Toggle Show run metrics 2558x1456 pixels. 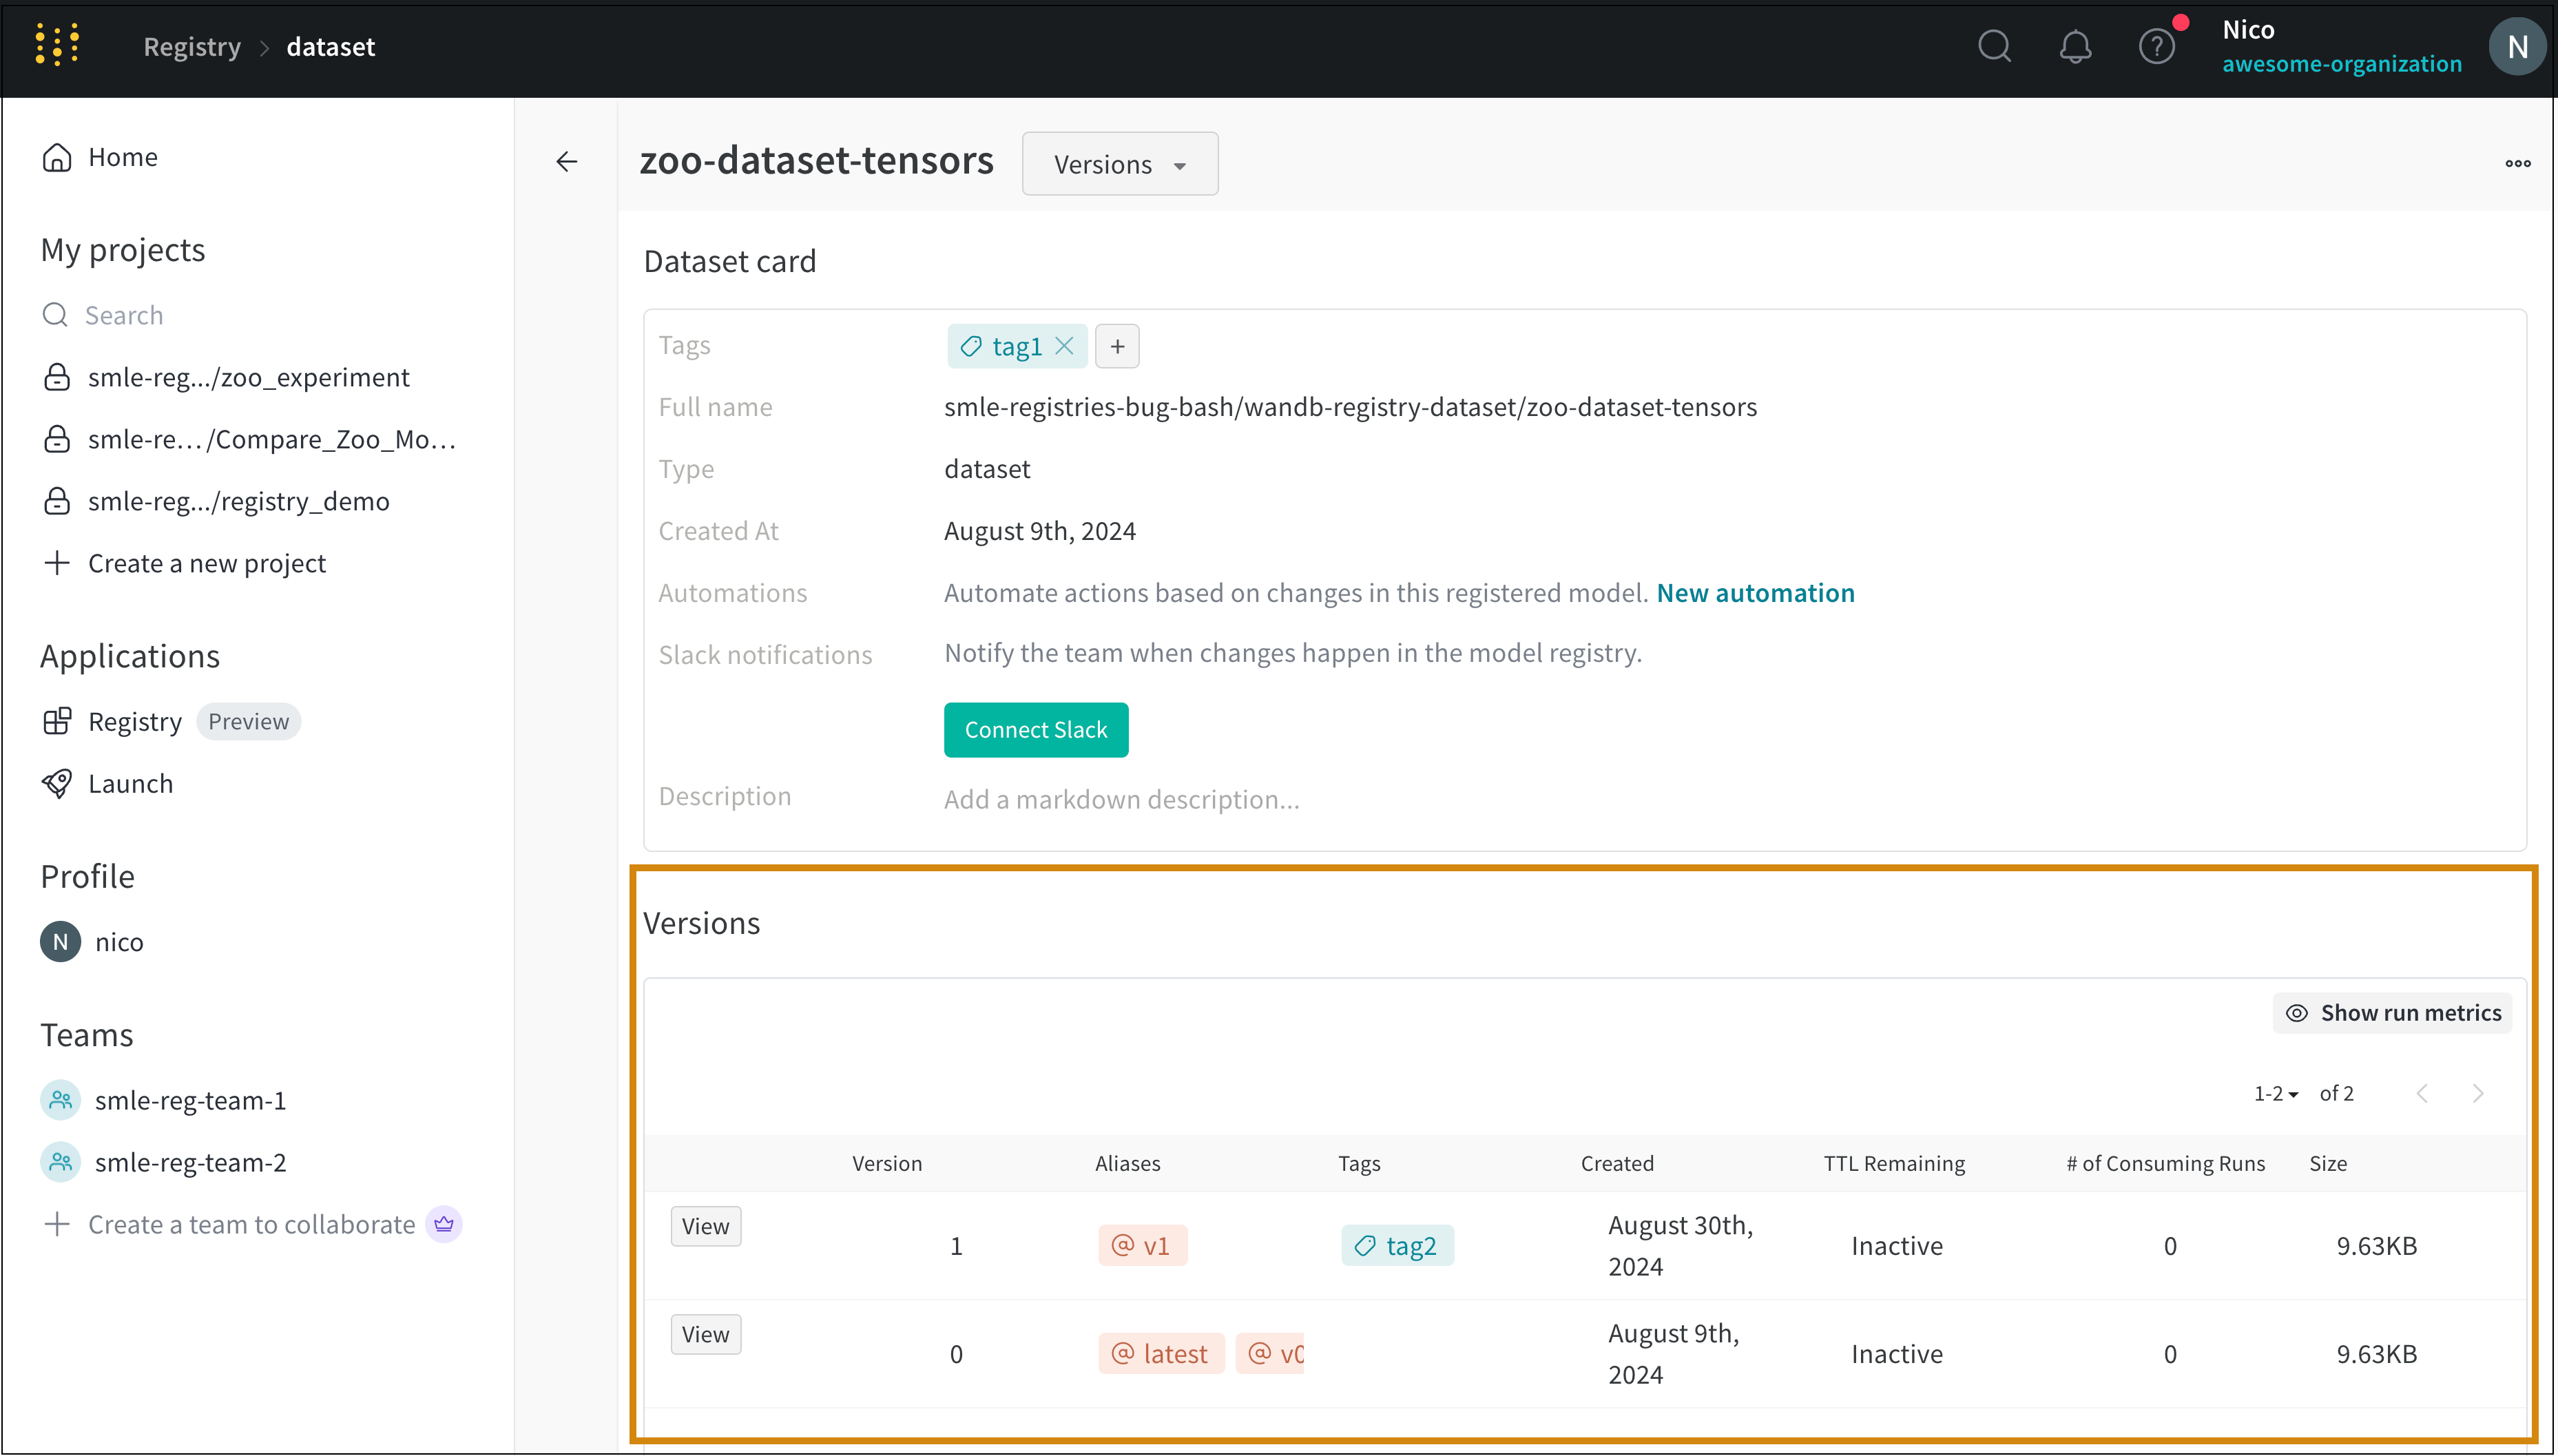click(2392, 1012)
